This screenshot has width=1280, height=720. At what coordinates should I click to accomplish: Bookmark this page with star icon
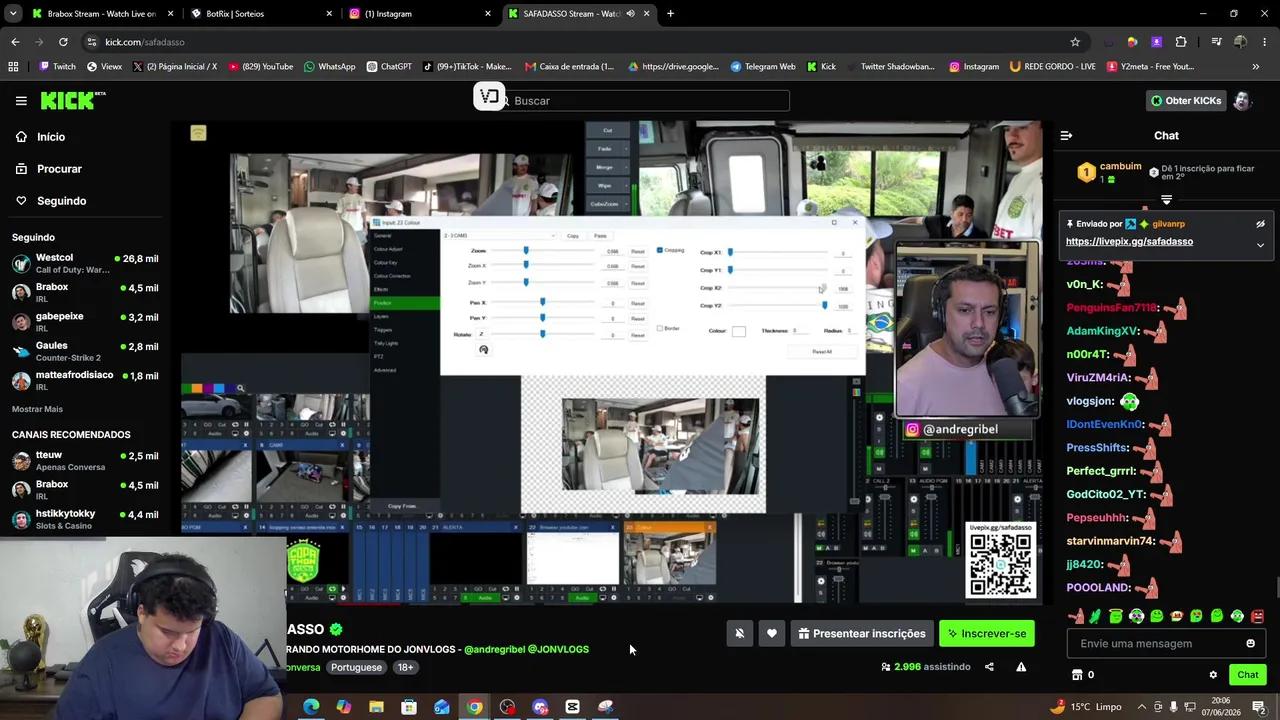click(x=1075, y=42)
